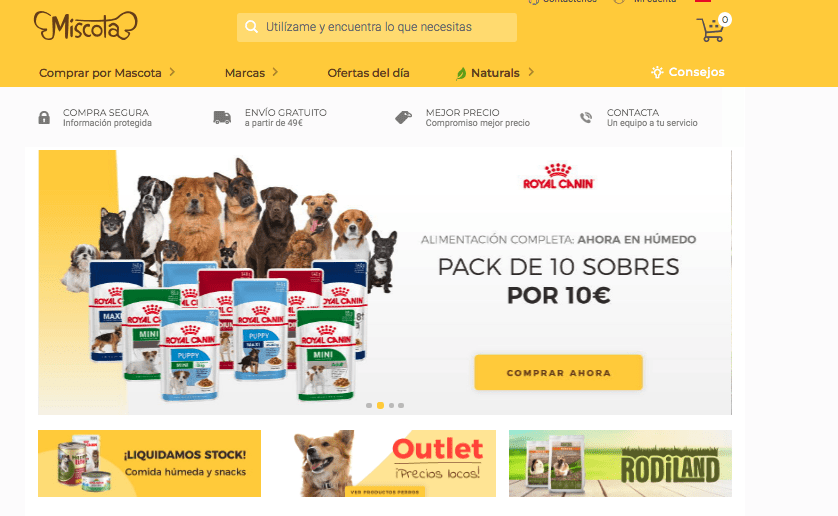Click the Miscota logo
The image size is (838, 516).
point(86,26)
